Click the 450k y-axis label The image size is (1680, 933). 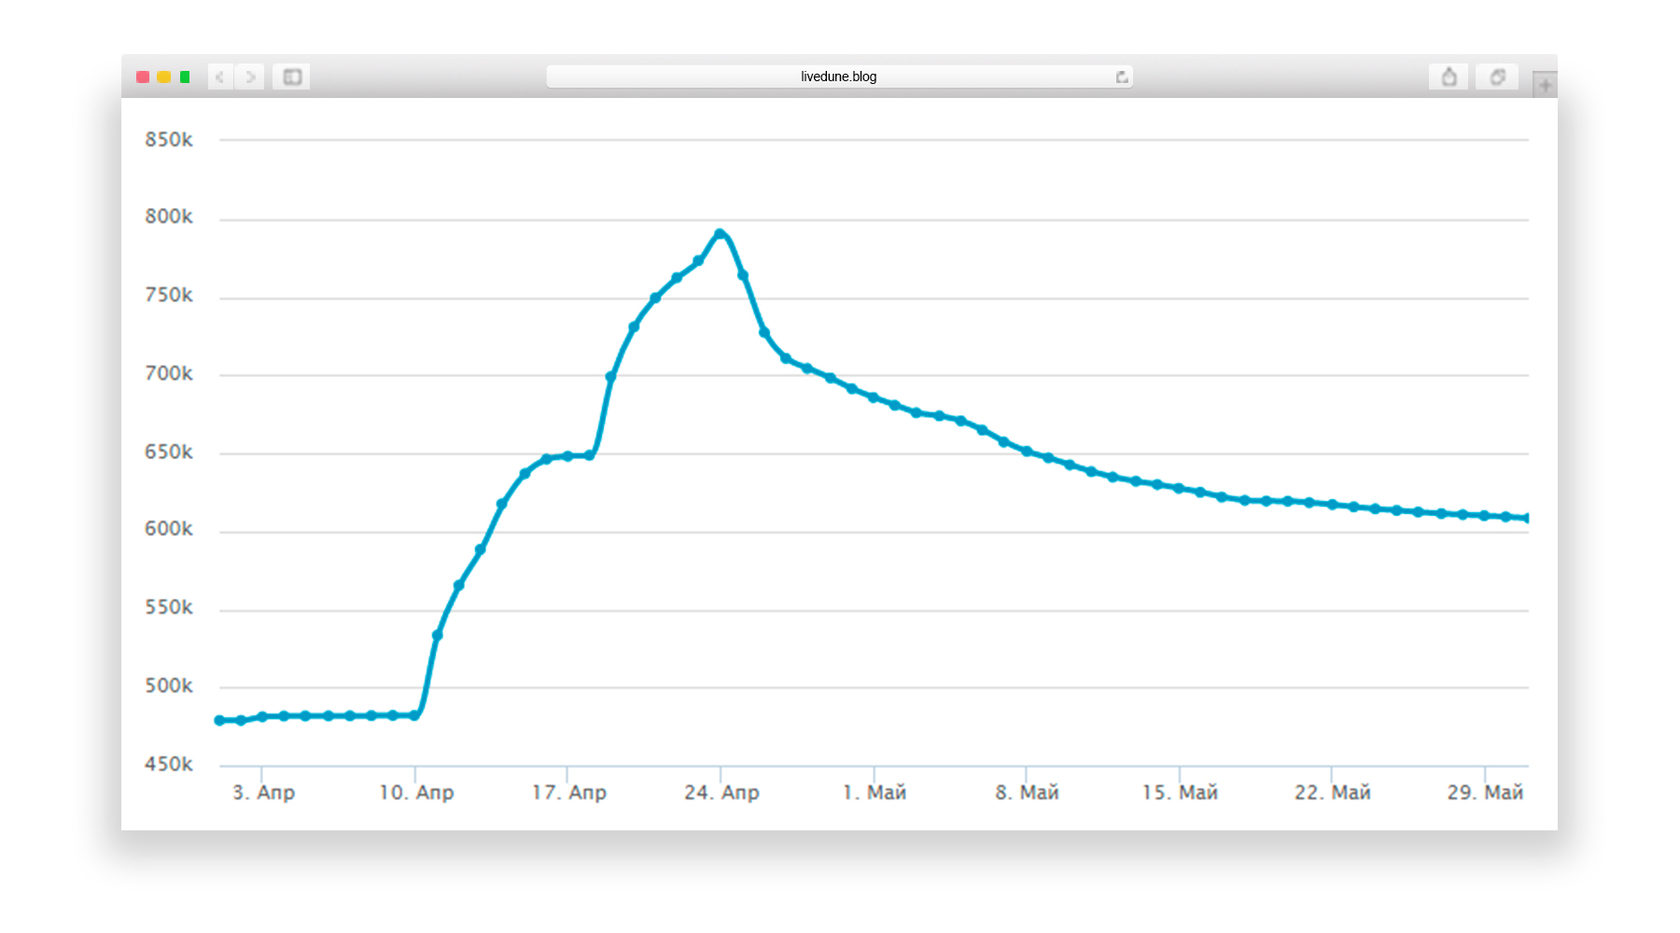[x=168, y=764]
